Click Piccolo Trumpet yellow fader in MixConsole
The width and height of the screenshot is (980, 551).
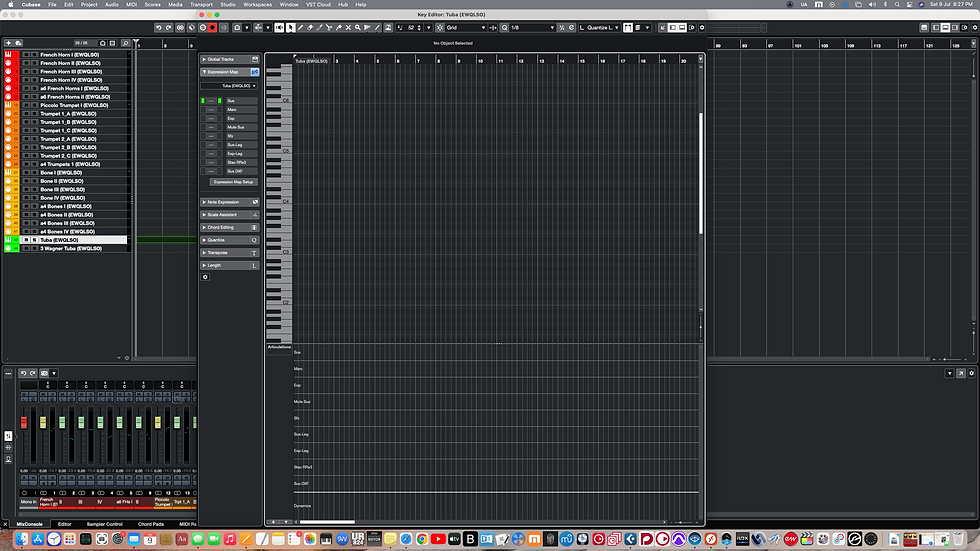pos(158,423)
